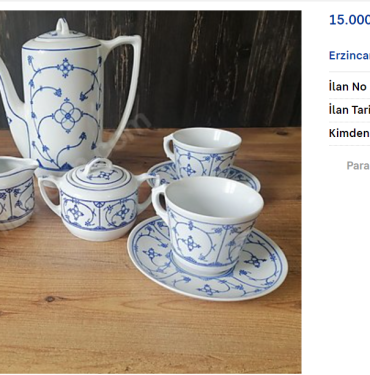Viewport: 370px width, 375px height.
Task: Select the İlan Tari row label
Action: (x=349, y=110)
